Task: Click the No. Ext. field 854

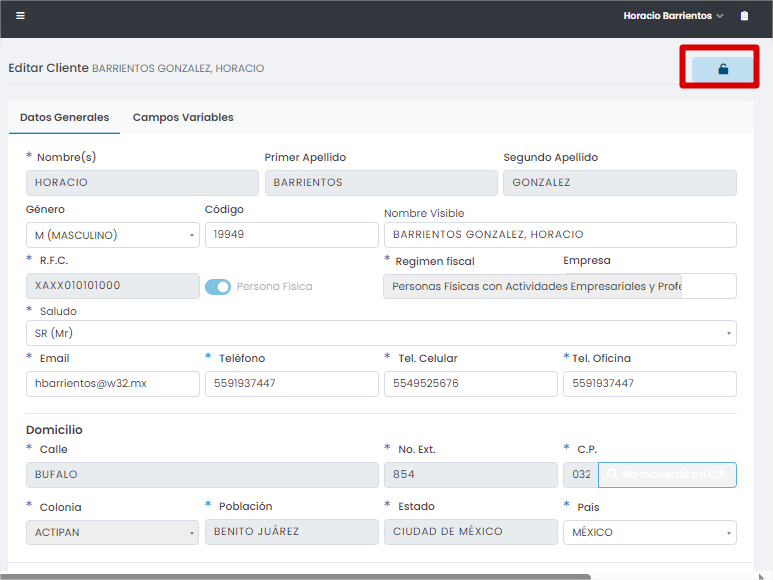Action: (470, 475)
